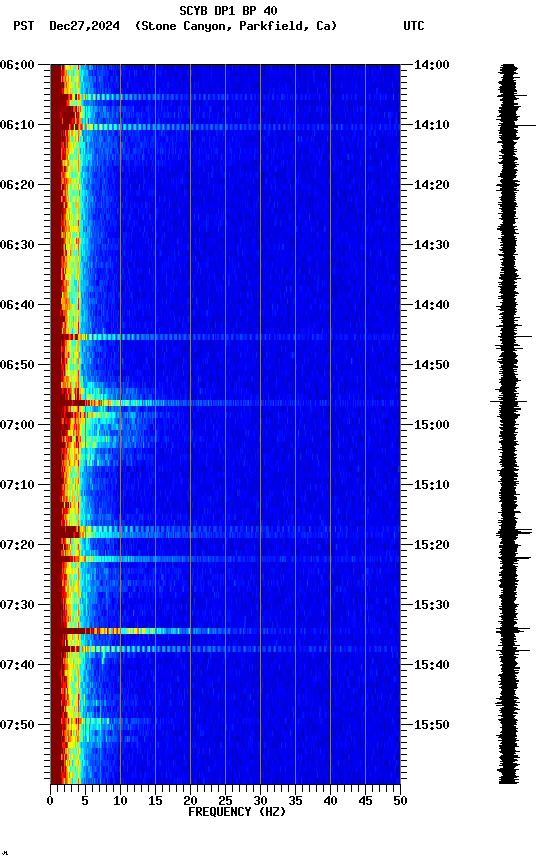
Task: Click the "14:20" UTC time label
Action: pyautogui.click(x=432, y=185)
